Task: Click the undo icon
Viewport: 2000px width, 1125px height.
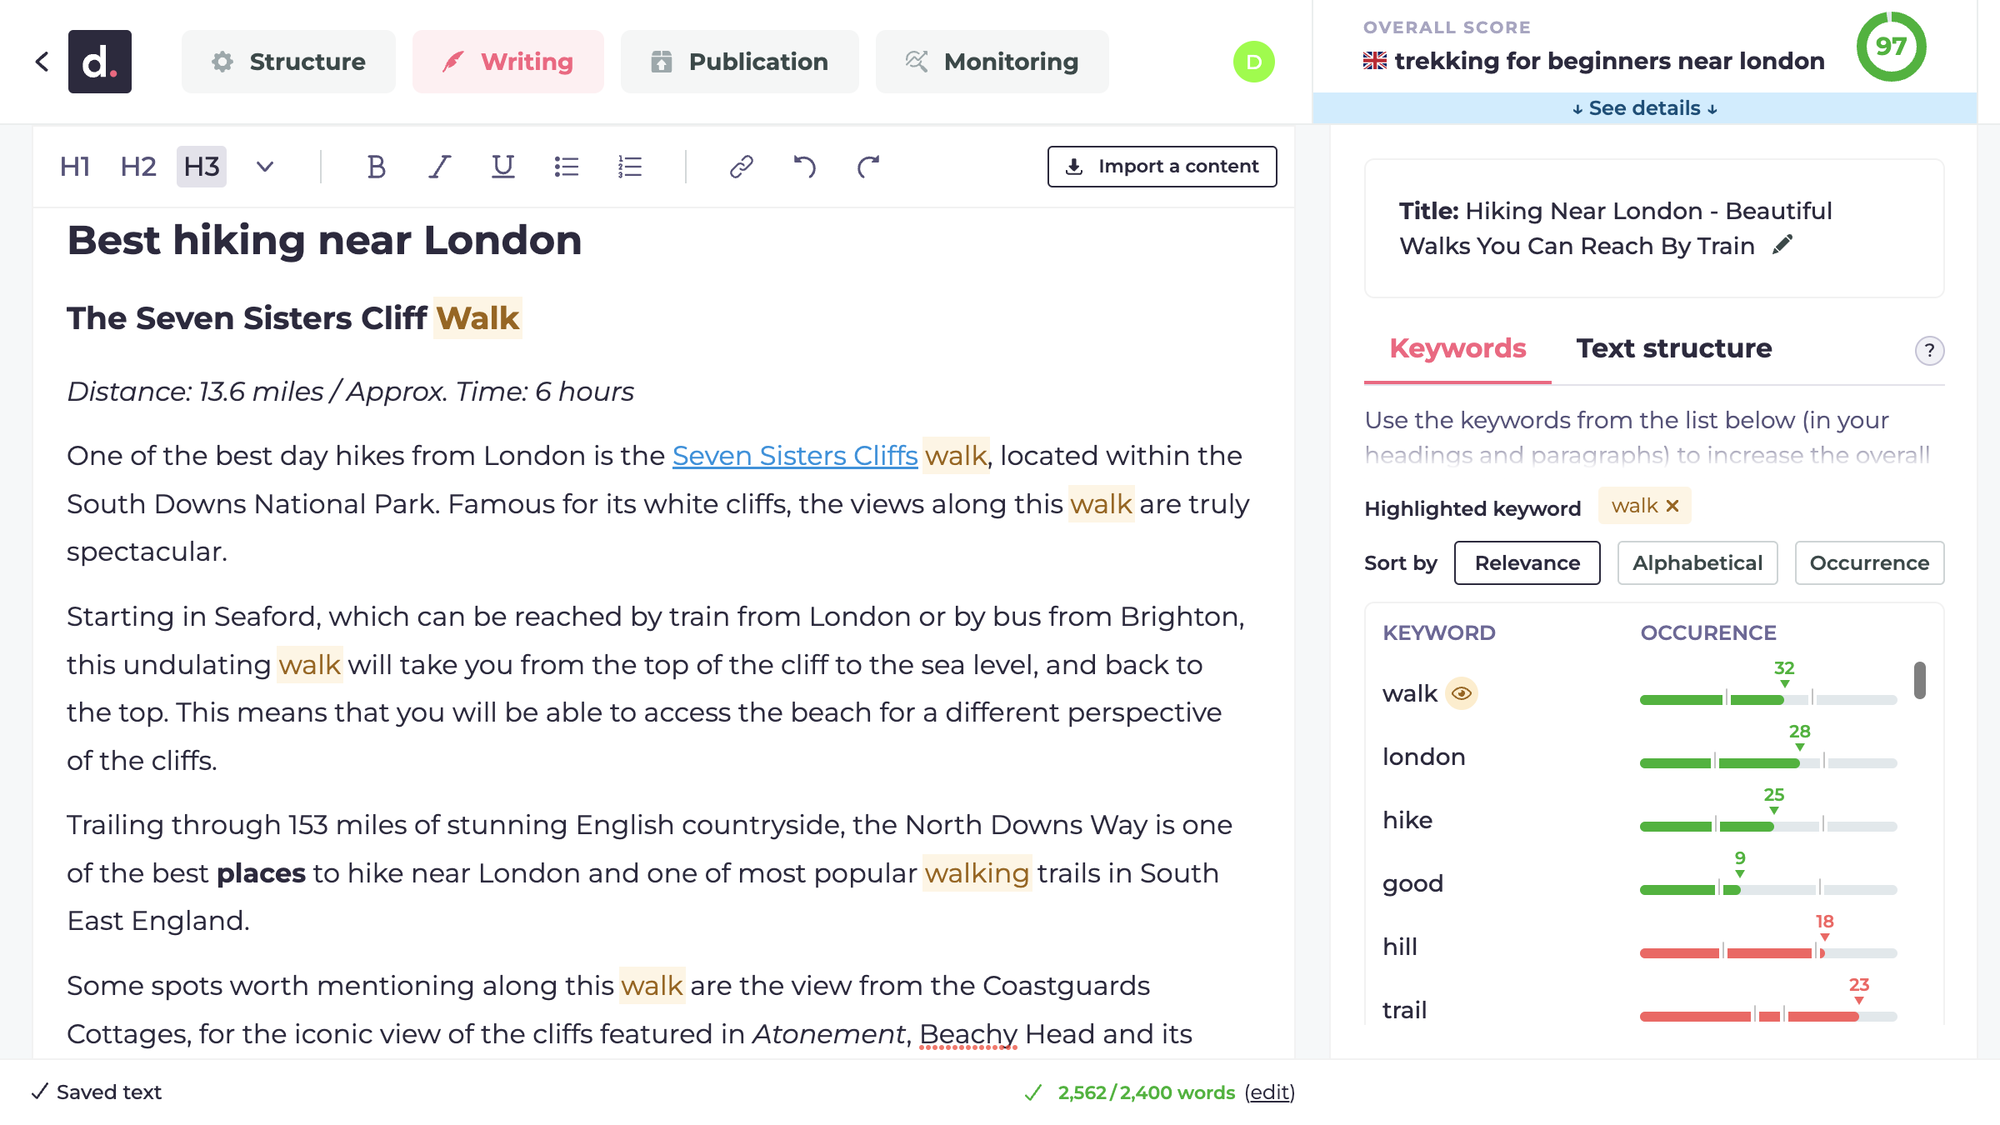Action: click(x=805, y=166)
